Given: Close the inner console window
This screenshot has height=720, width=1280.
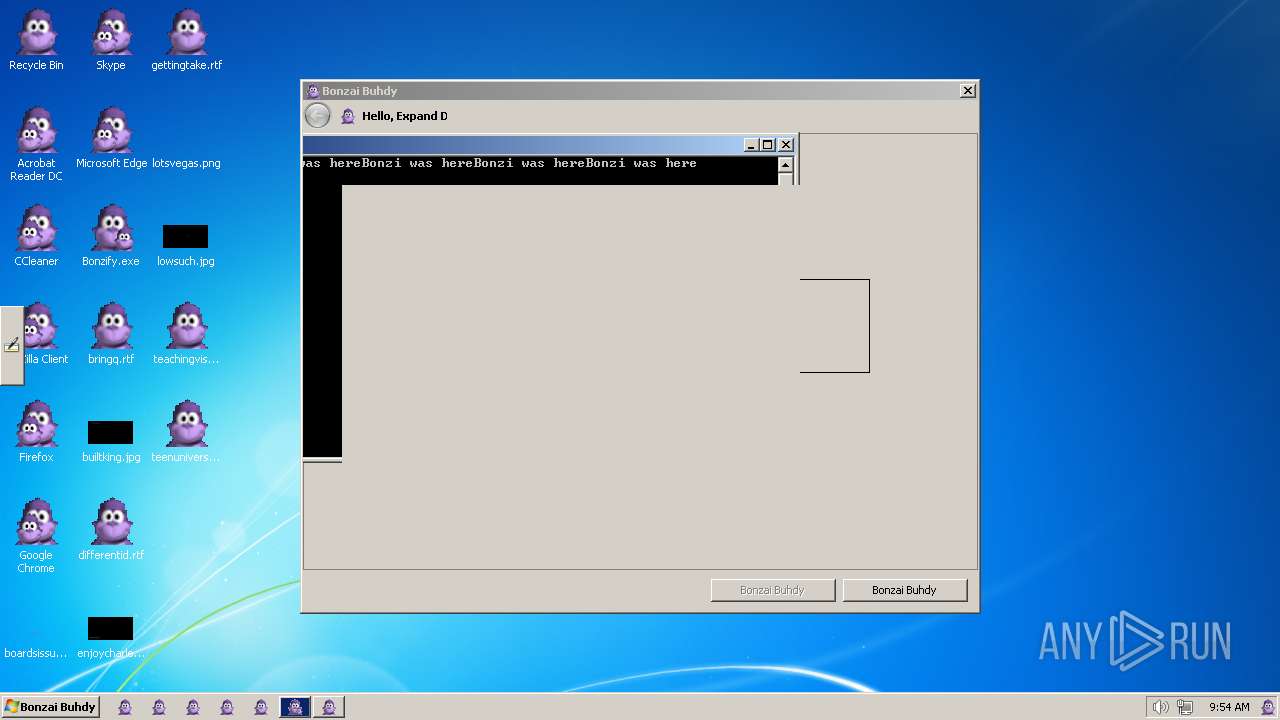Looking at the screenshot, I should tap(786, 145).
